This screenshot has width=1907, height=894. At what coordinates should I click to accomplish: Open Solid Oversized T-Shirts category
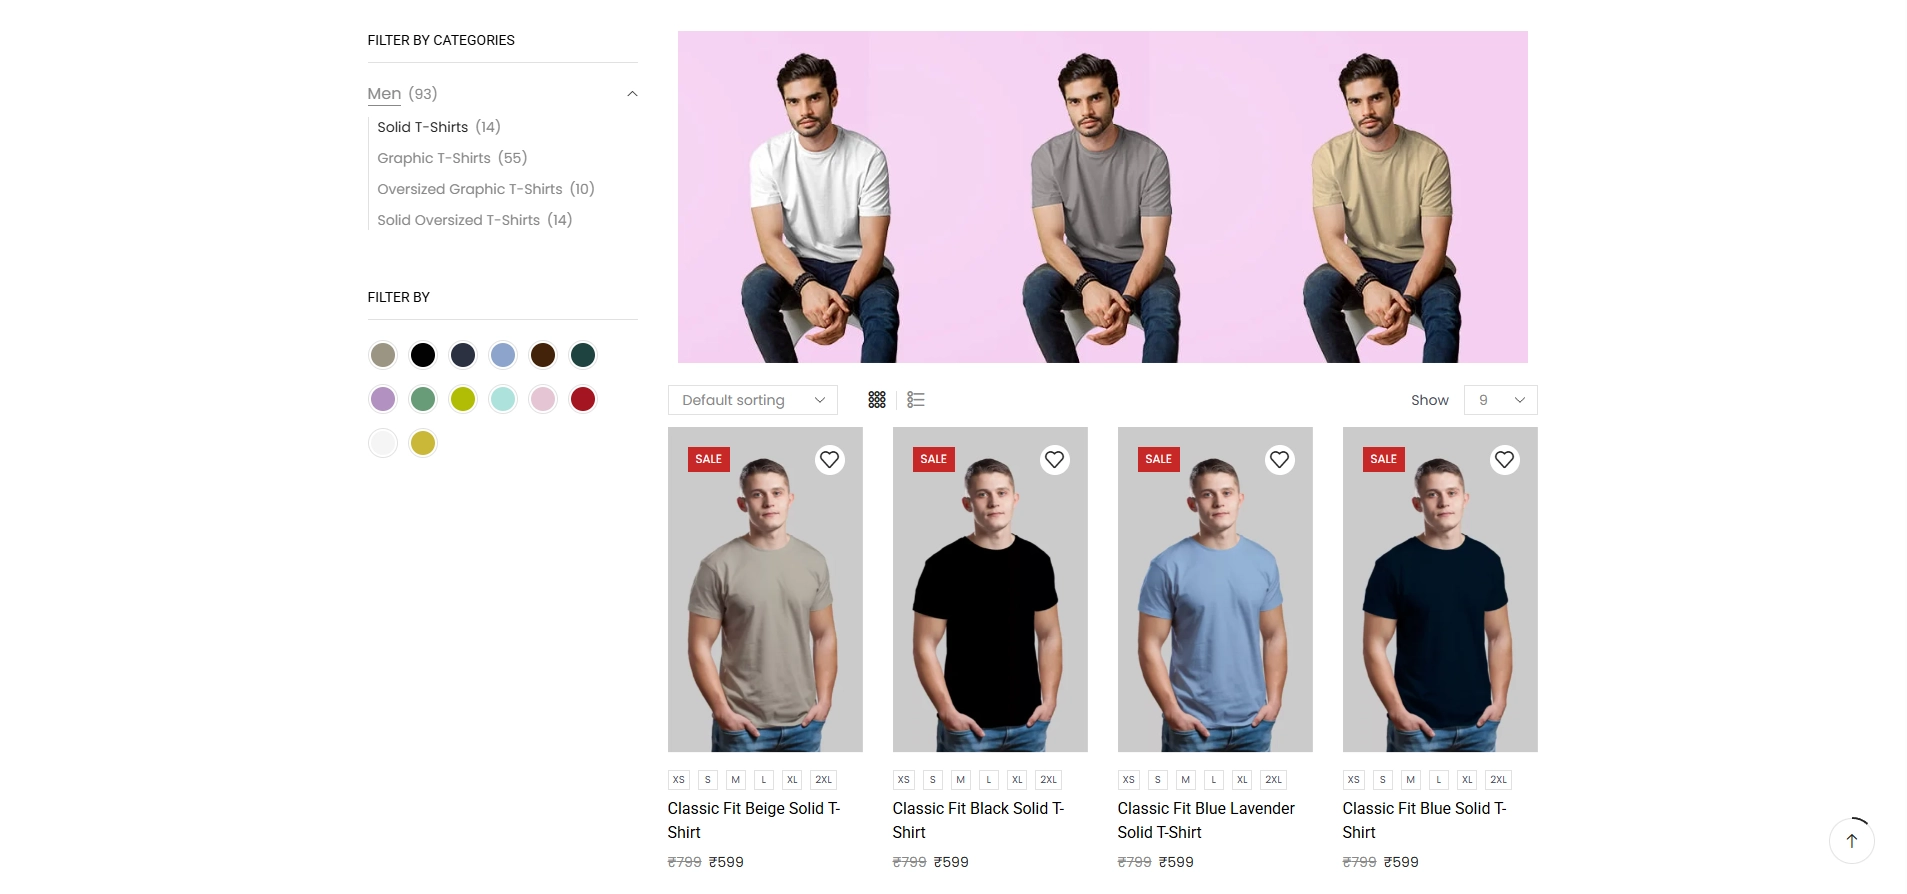[458, 220]
